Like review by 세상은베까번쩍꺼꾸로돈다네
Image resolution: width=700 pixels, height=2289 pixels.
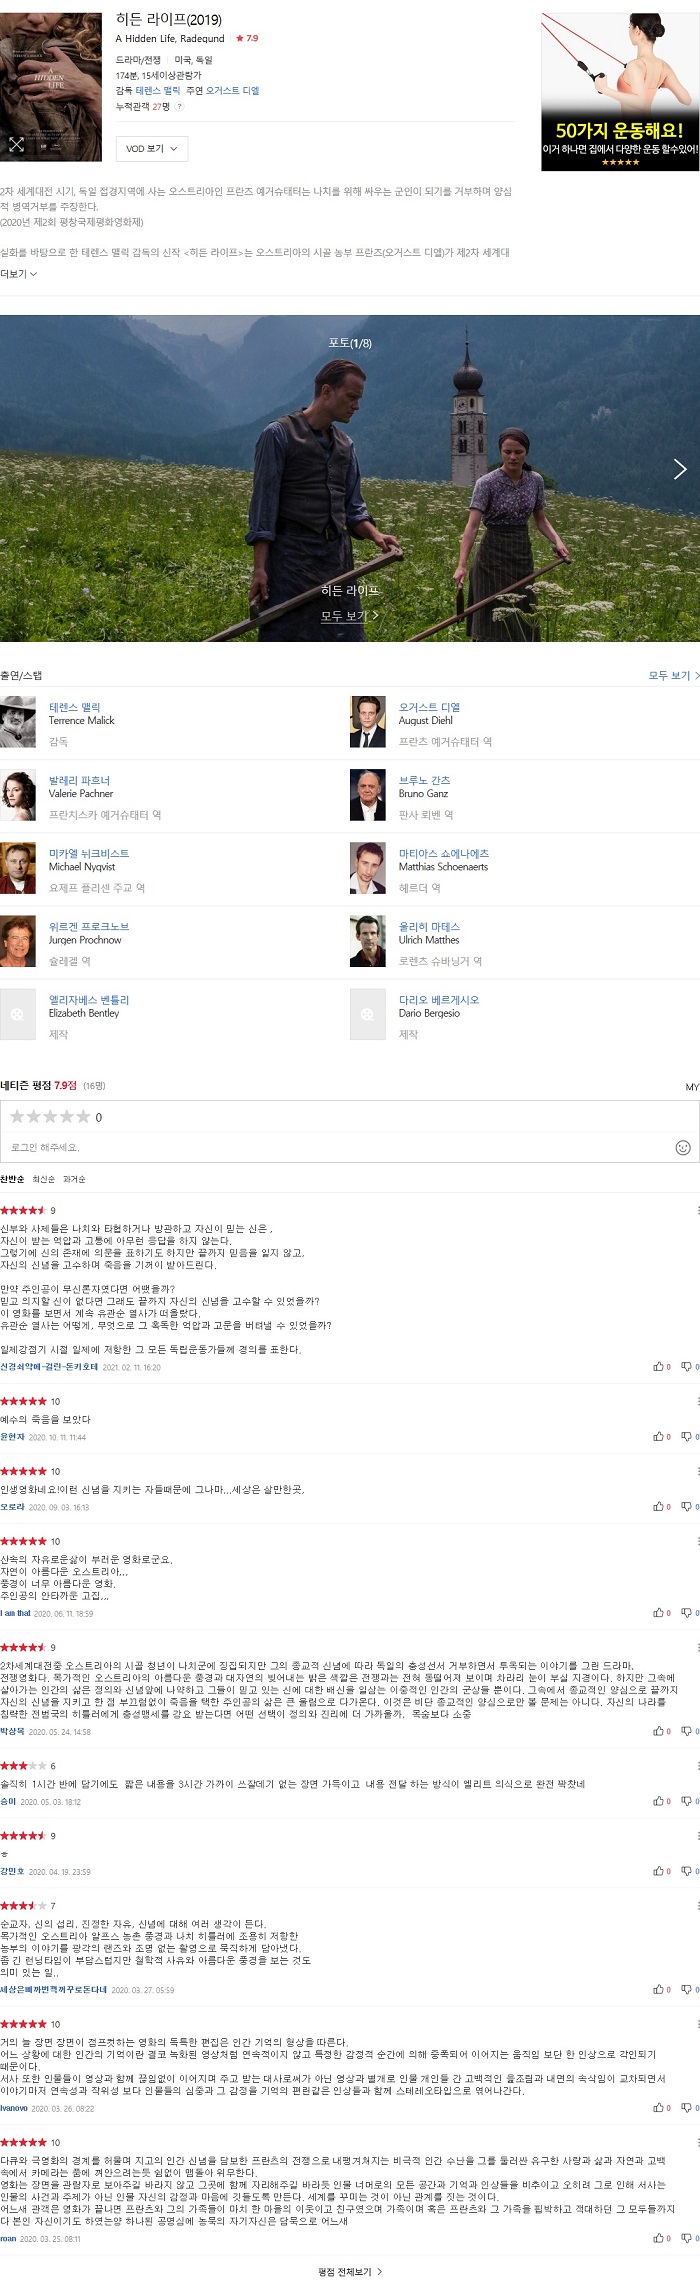click(x=661, y=1989)
